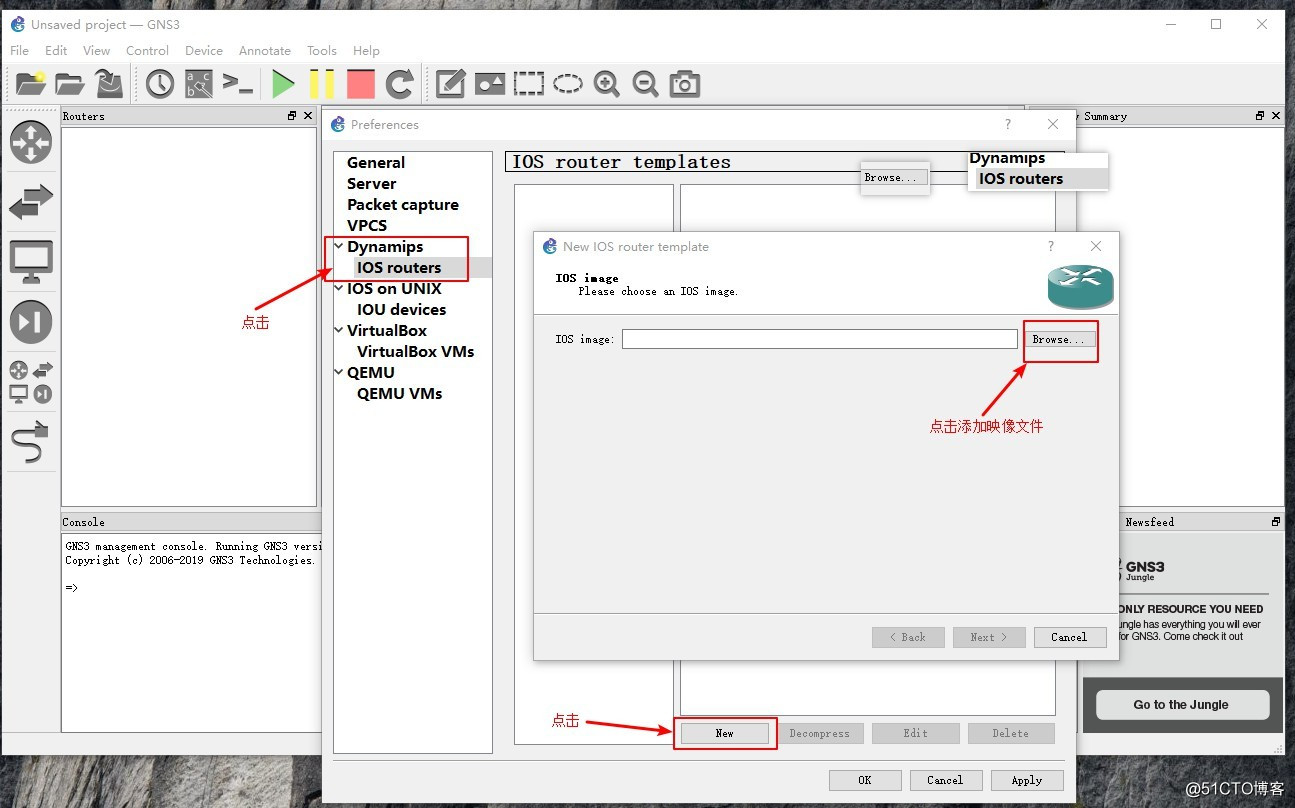Image resolution: width=1295 pixels, height=808 pixels.
Task: Start all devices with green play icon
Action: point(283,84)
